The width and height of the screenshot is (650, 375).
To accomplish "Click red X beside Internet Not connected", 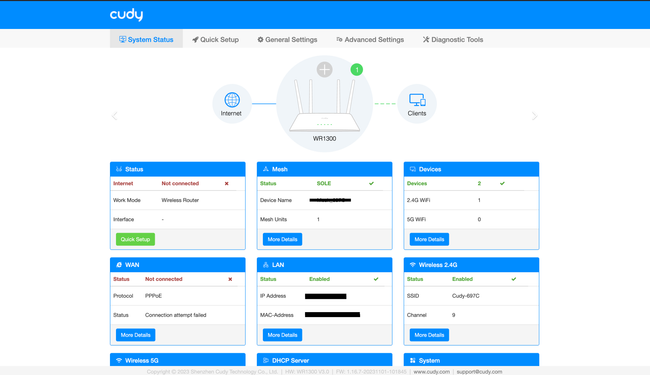I will pos(226,184).
